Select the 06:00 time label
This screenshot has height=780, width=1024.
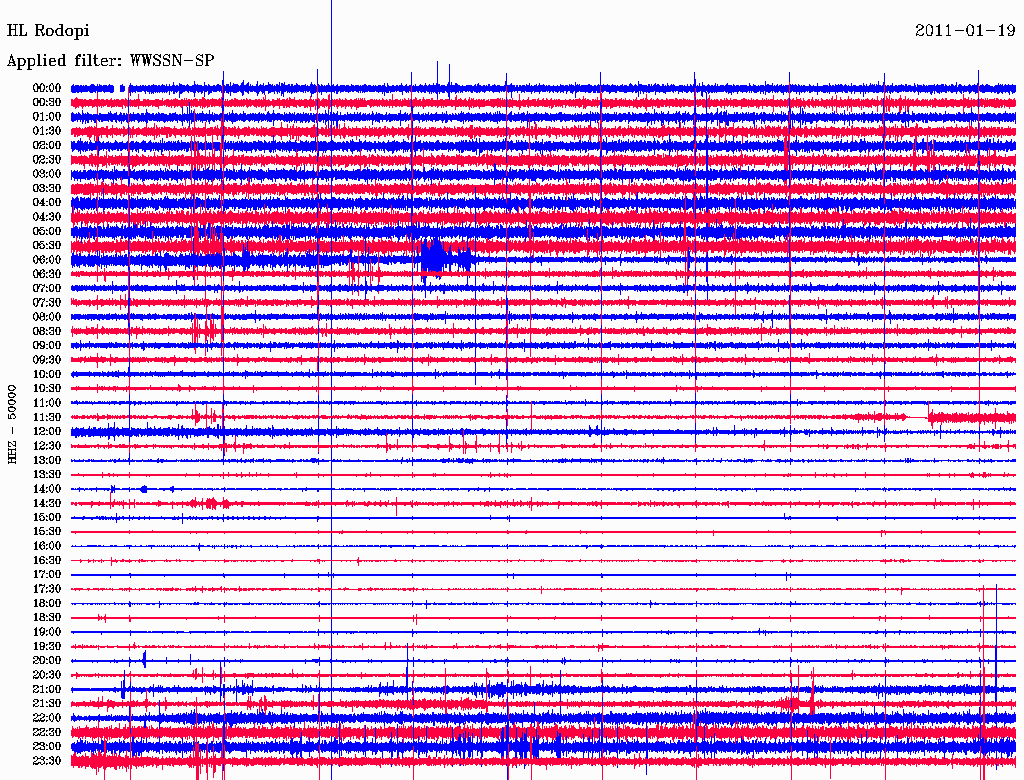47,260
